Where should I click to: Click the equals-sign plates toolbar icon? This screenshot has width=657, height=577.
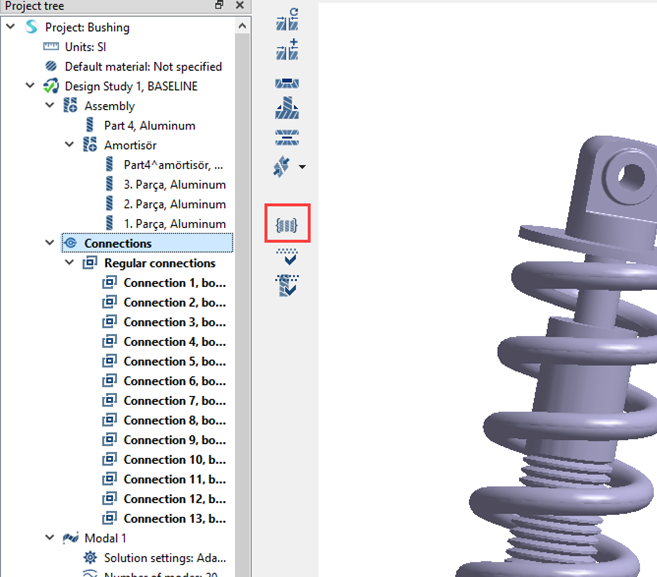click(x=287, y=137)
